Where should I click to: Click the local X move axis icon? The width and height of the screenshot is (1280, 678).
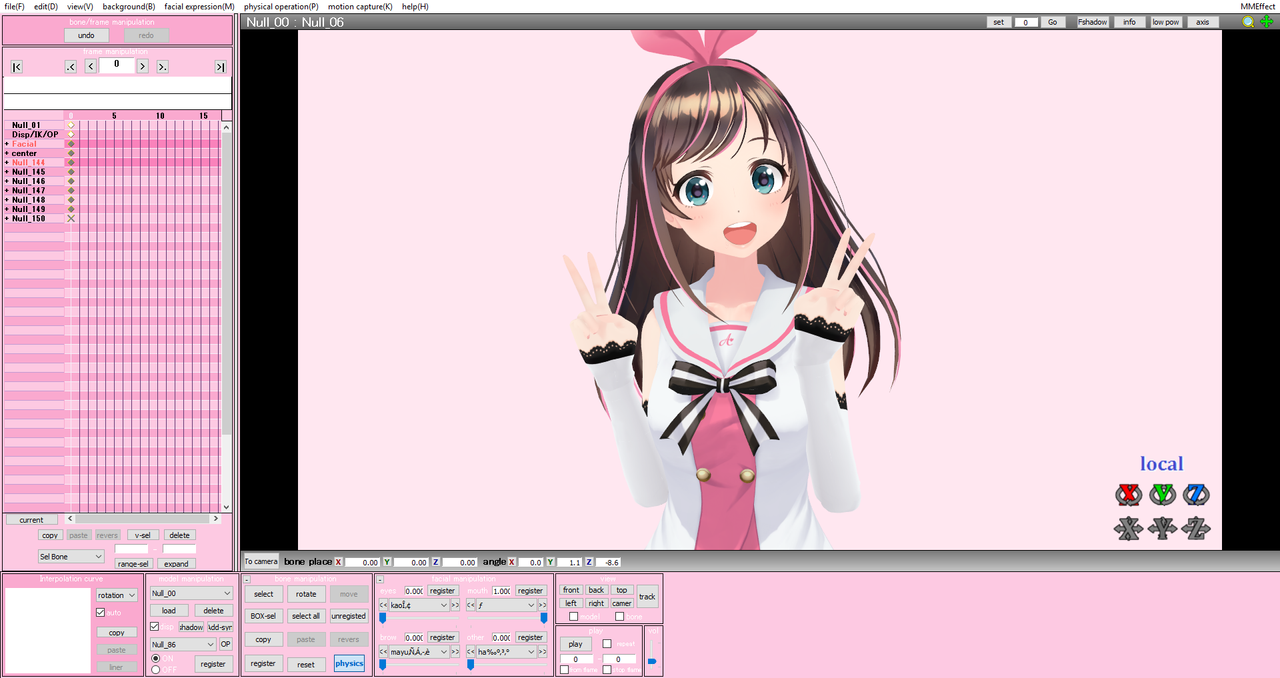1128,529
